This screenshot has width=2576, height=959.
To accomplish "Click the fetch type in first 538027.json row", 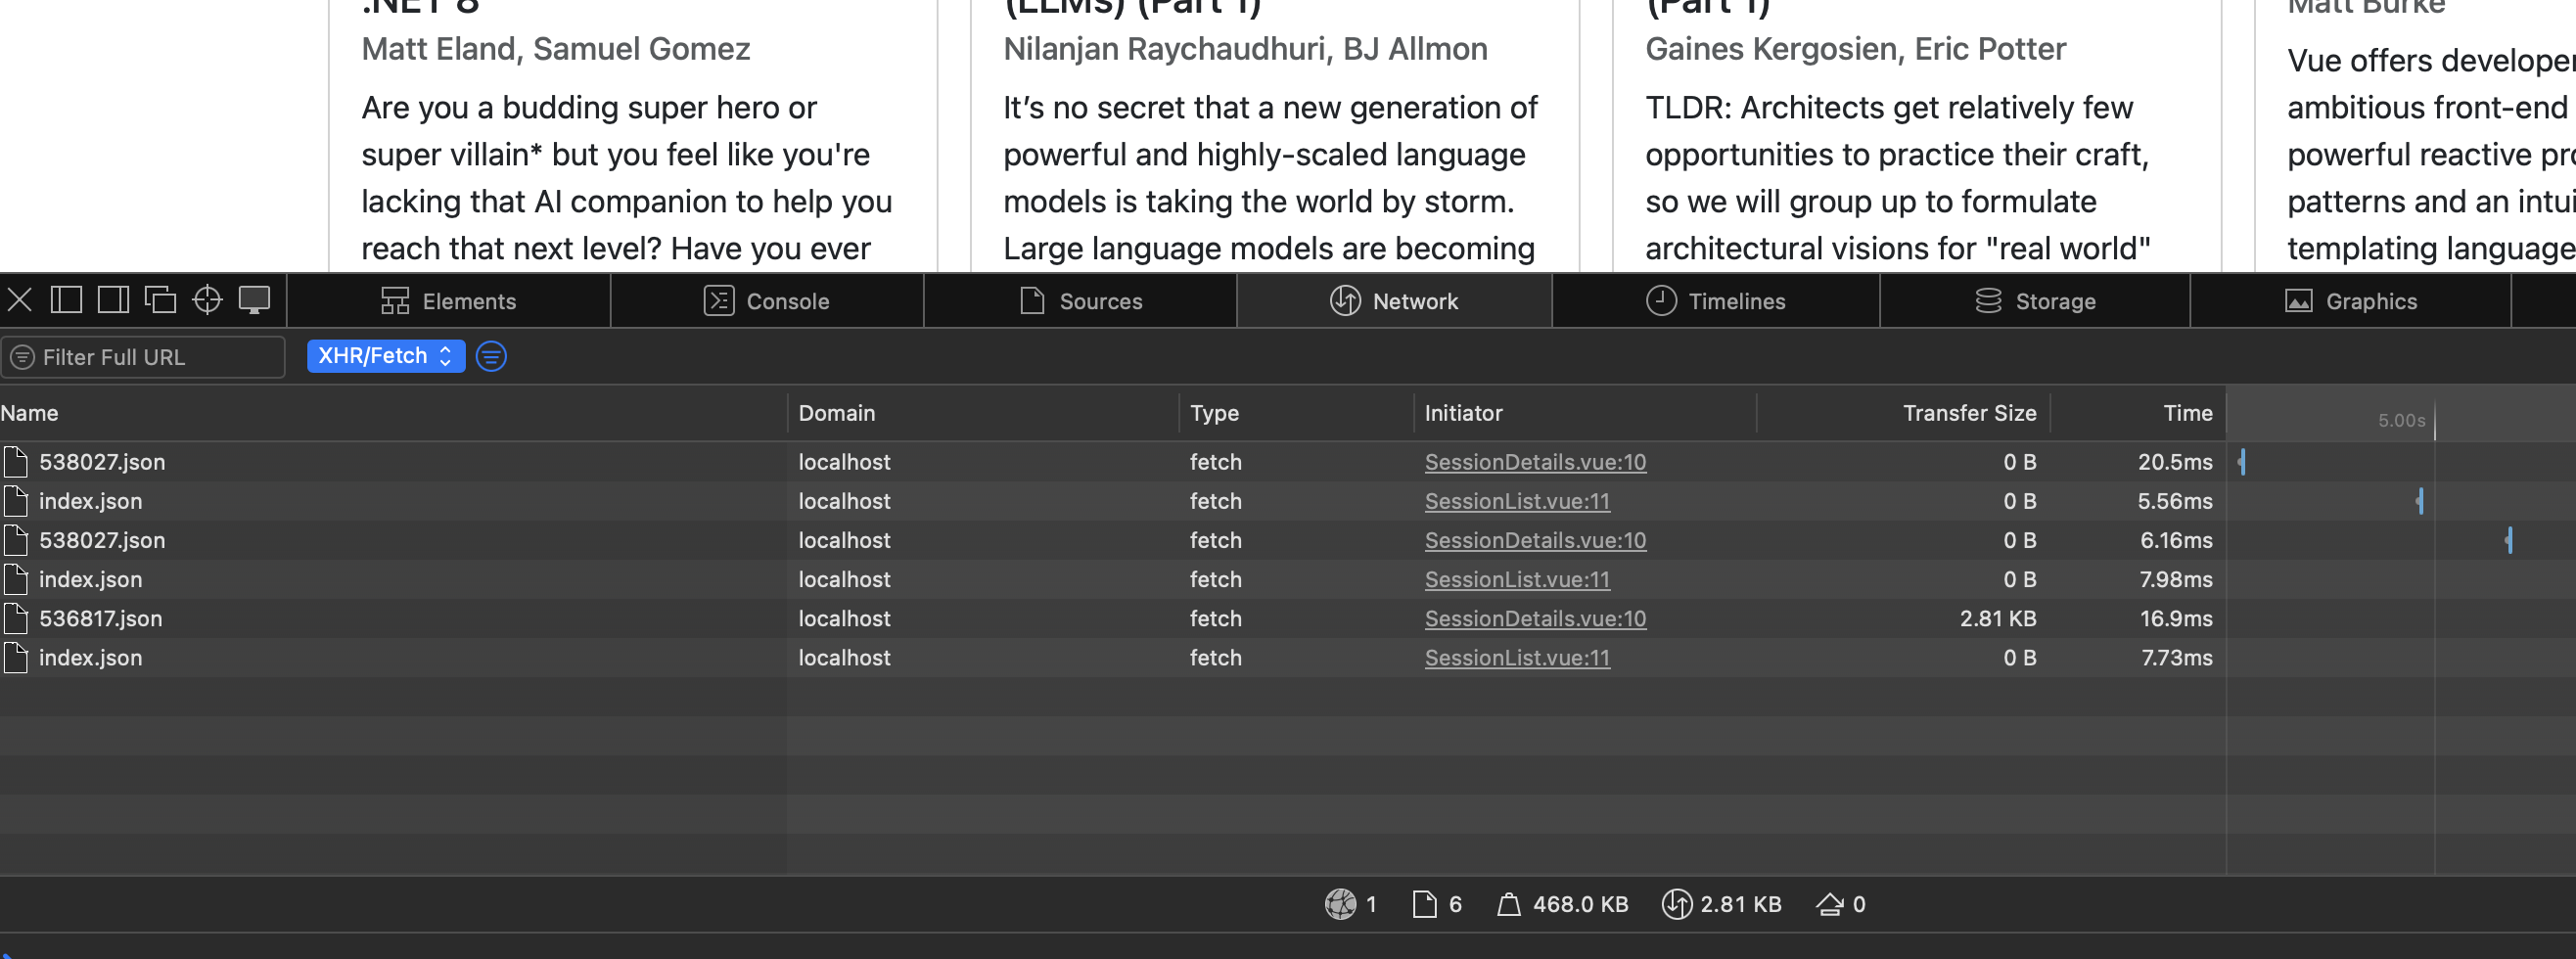I will 1215,462.
